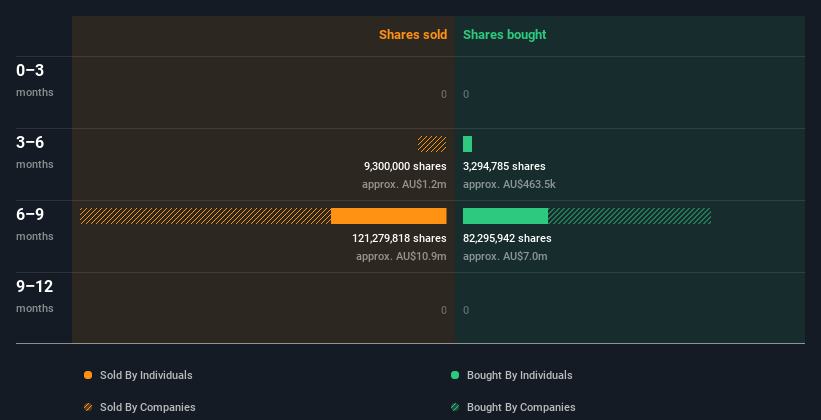Viewport: 821px width, 420px height.
Task: Click the small green bar in 3–6 months
Action: [467, 144]
